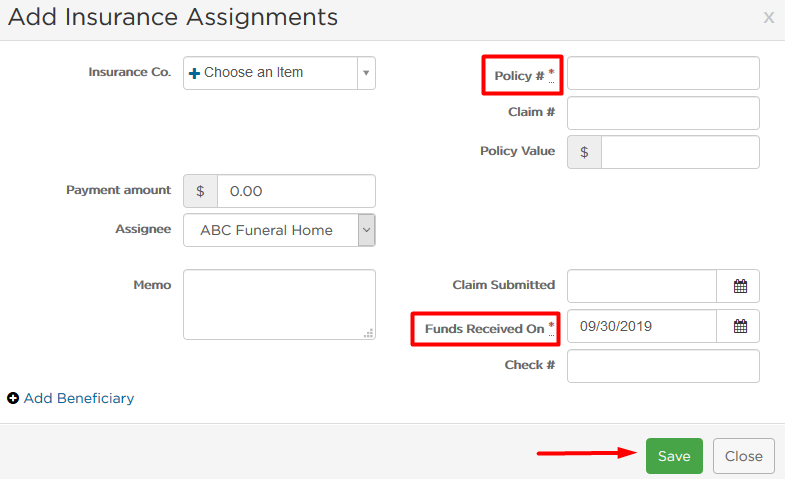Screen dimensions: 785x479
Task: Click into the Claim # field
Action: click(663, 113)
